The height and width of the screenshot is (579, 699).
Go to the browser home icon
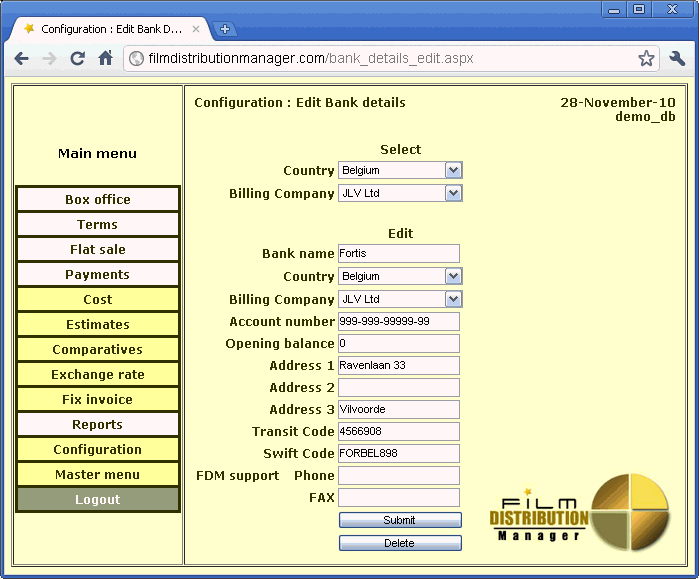[105, 58]
